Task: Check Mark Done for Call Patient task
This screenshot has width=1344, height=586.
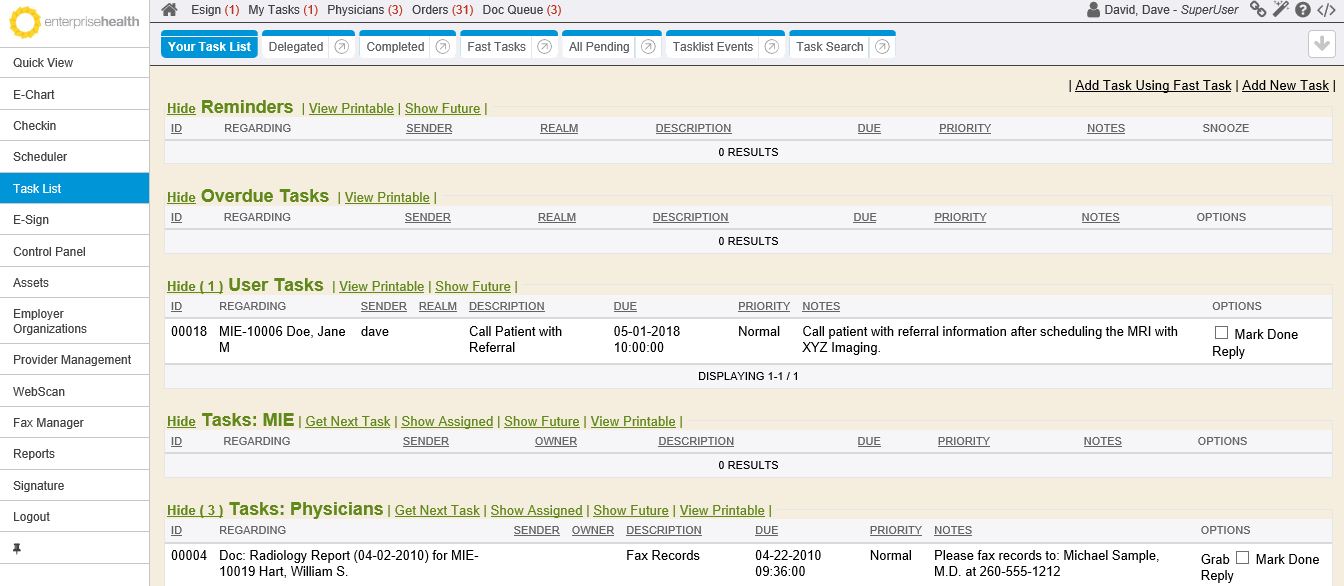Action: pyautogui.click(x=1221, y=333)
